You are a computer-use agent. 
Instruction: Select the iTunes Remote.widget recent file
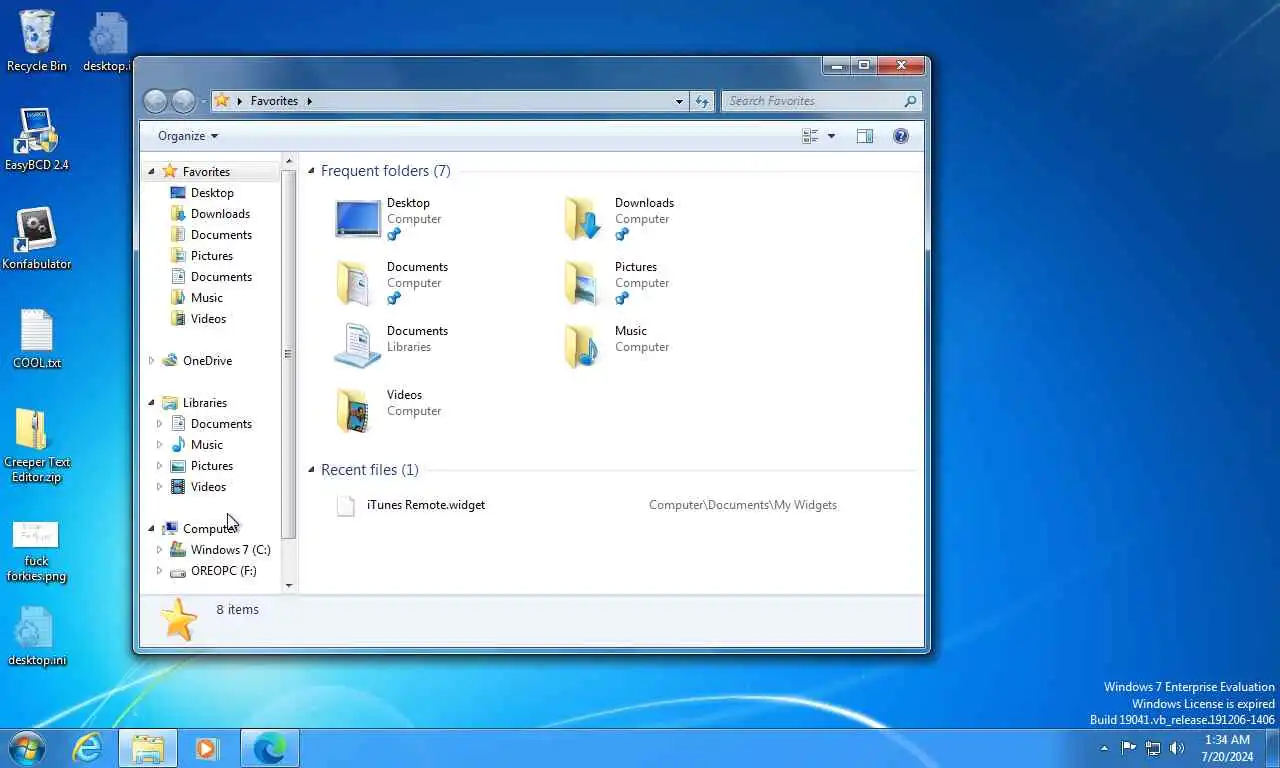(426, 505)
